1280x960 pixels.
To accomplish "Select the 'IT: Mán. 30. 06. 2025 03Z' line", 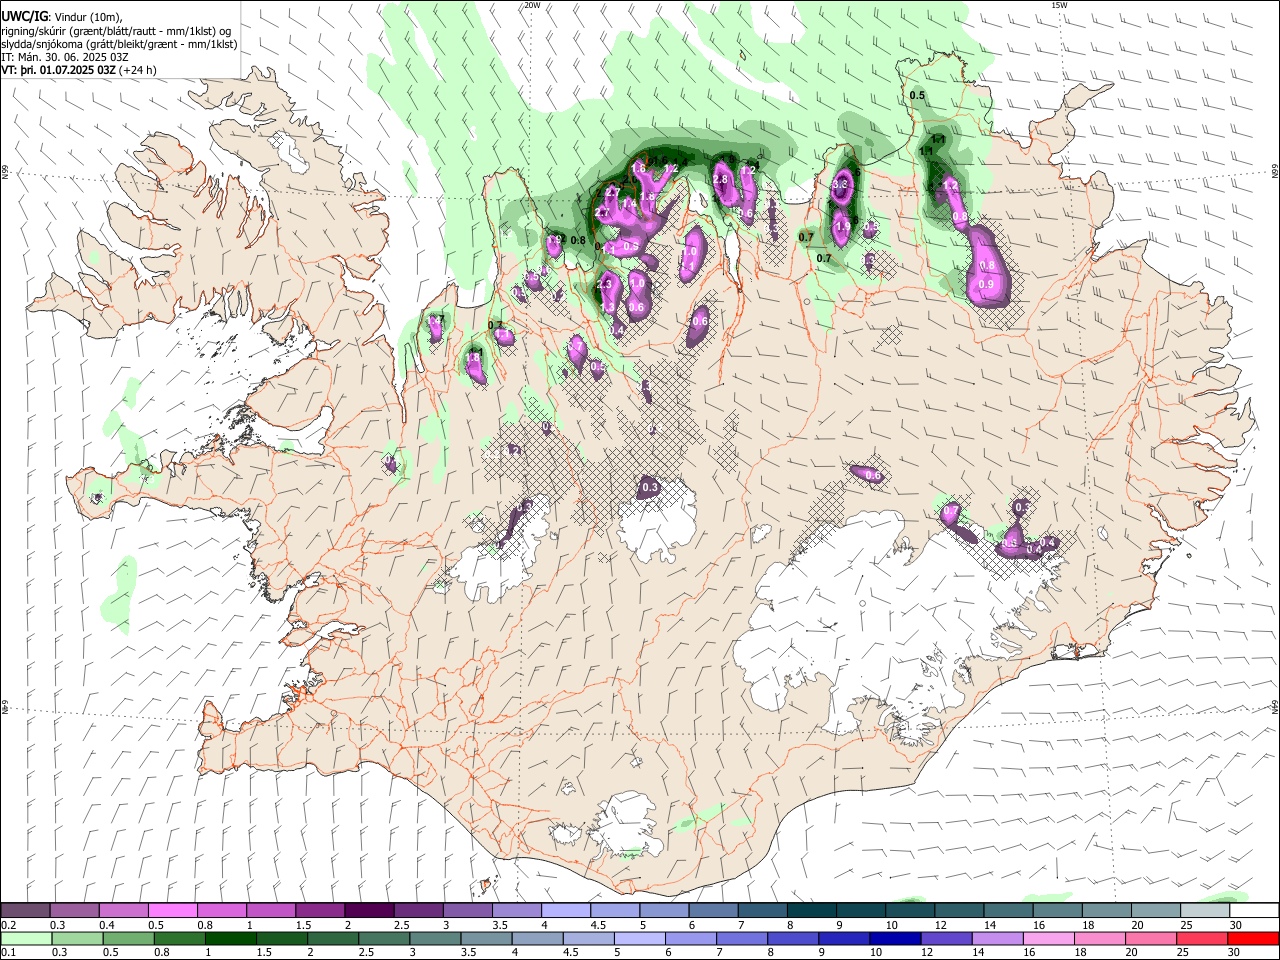I will coord(65,58).
